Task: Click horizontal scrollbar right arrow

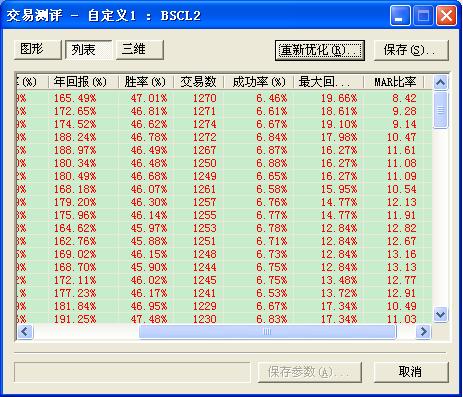Action: pyautogui.click(x=423, y=332)
